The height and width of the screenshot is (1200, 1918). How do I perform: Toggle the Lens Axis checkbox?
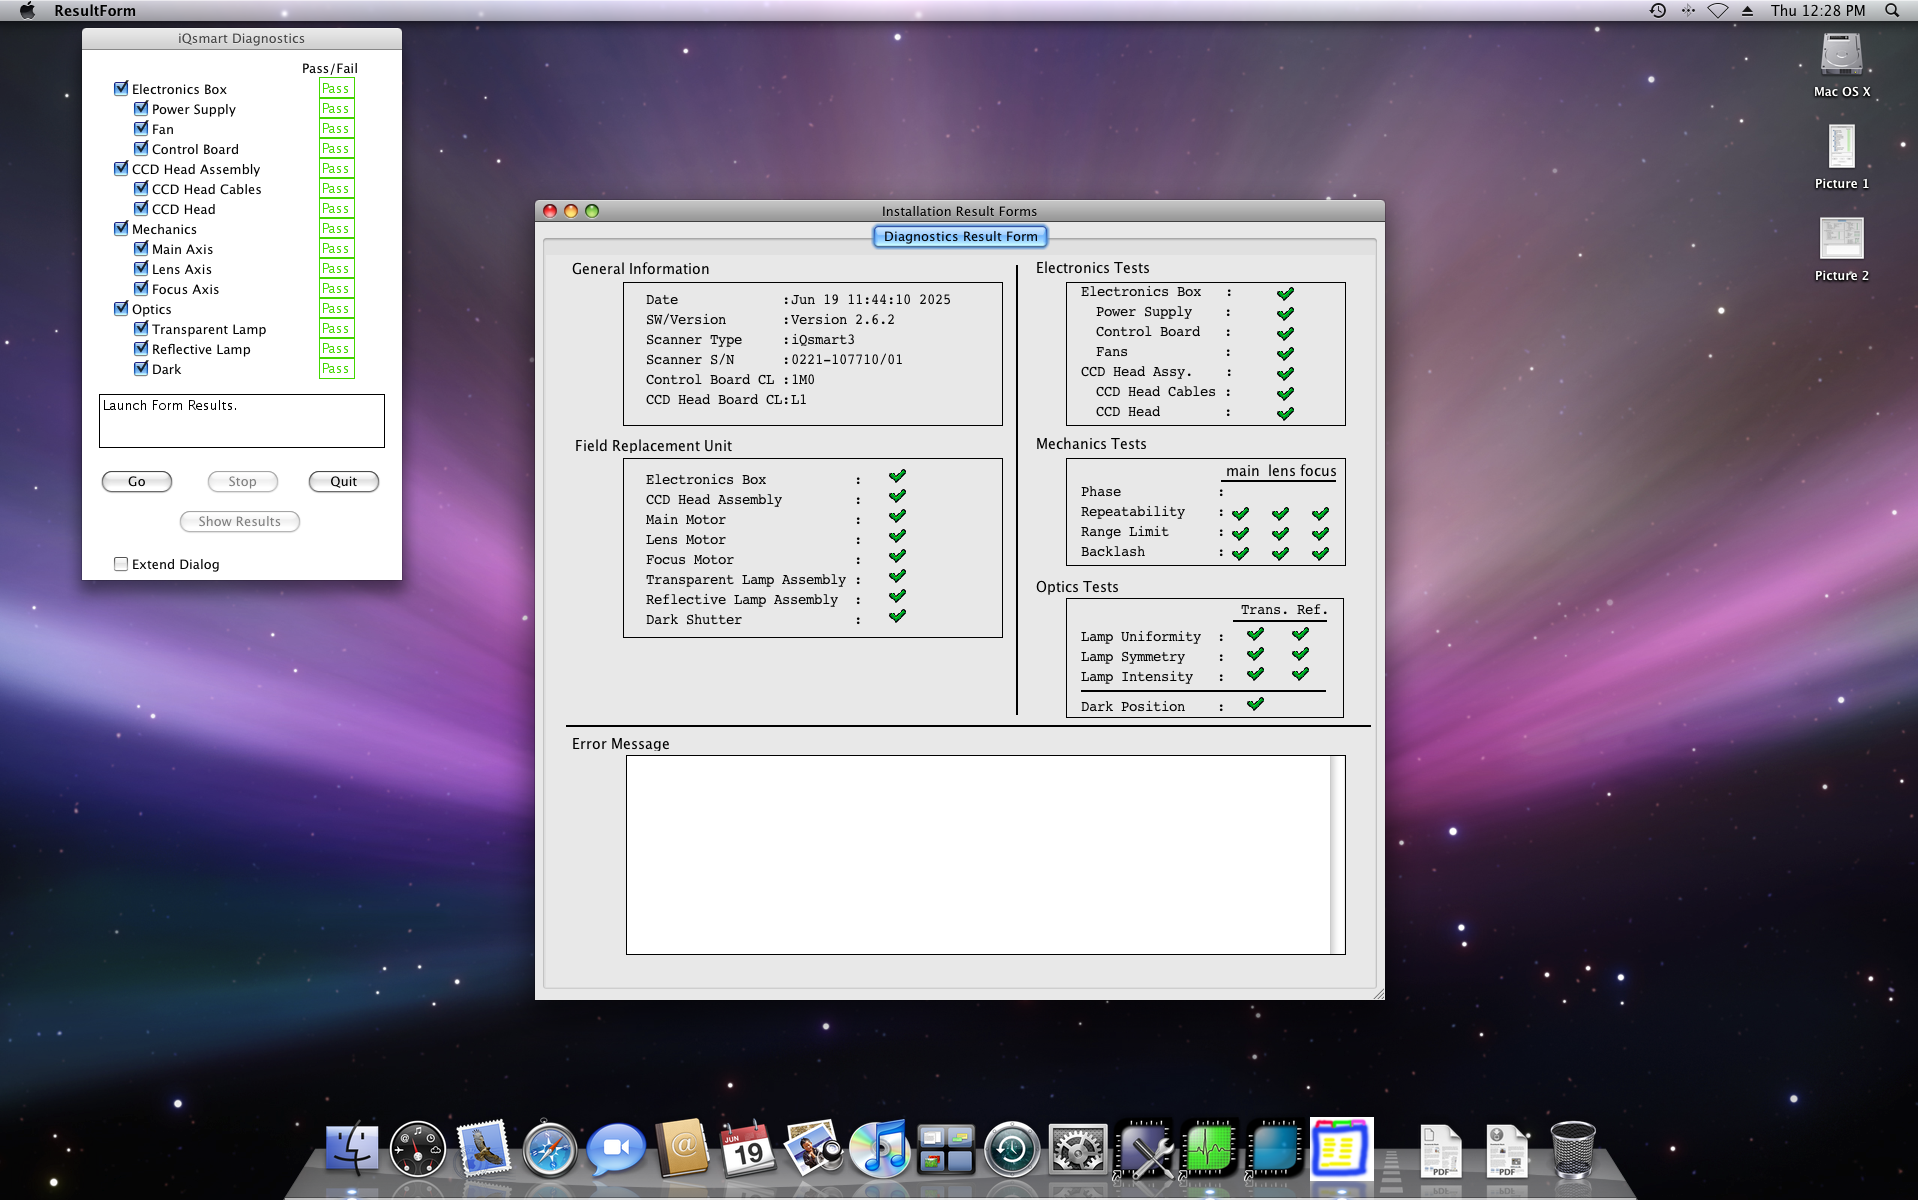141,268
